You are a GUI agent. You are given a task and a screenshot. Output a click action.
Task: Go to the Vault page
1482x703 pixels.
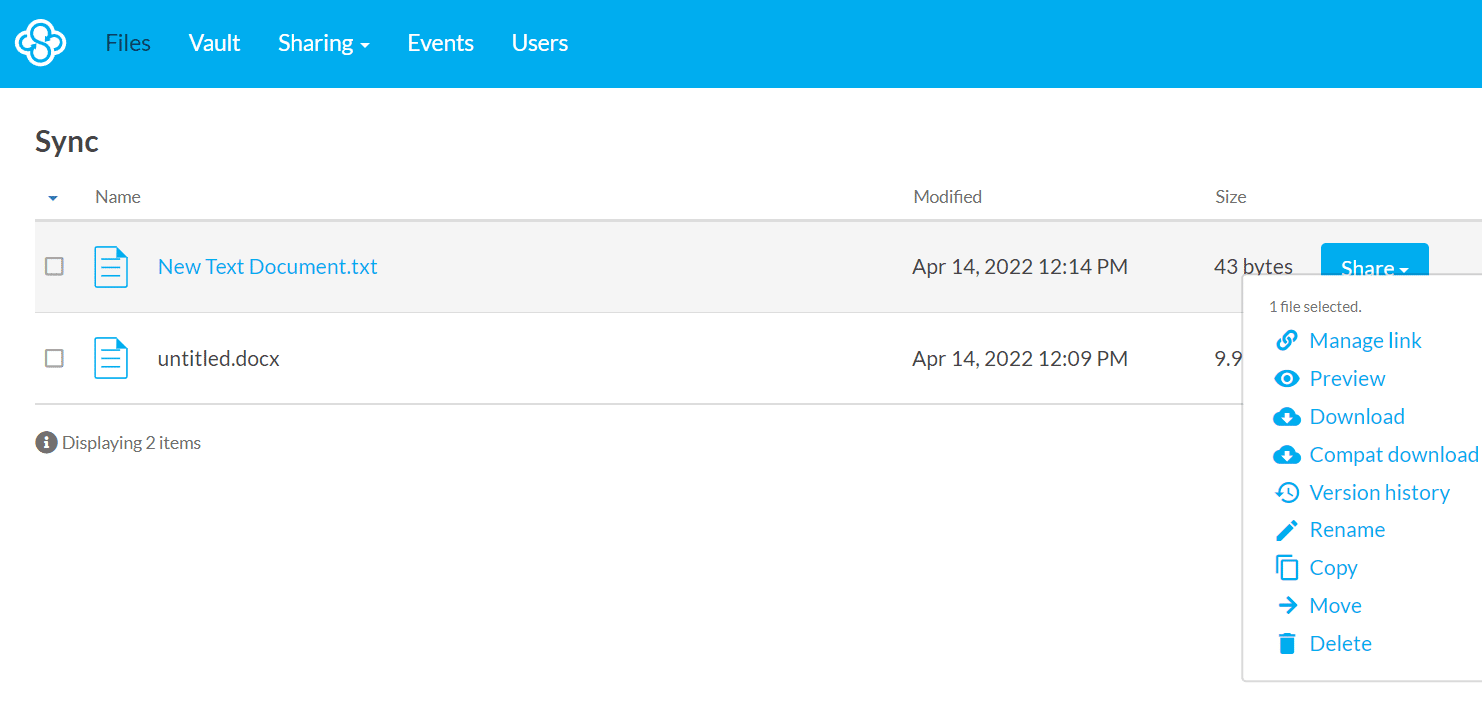click(214, 43)
